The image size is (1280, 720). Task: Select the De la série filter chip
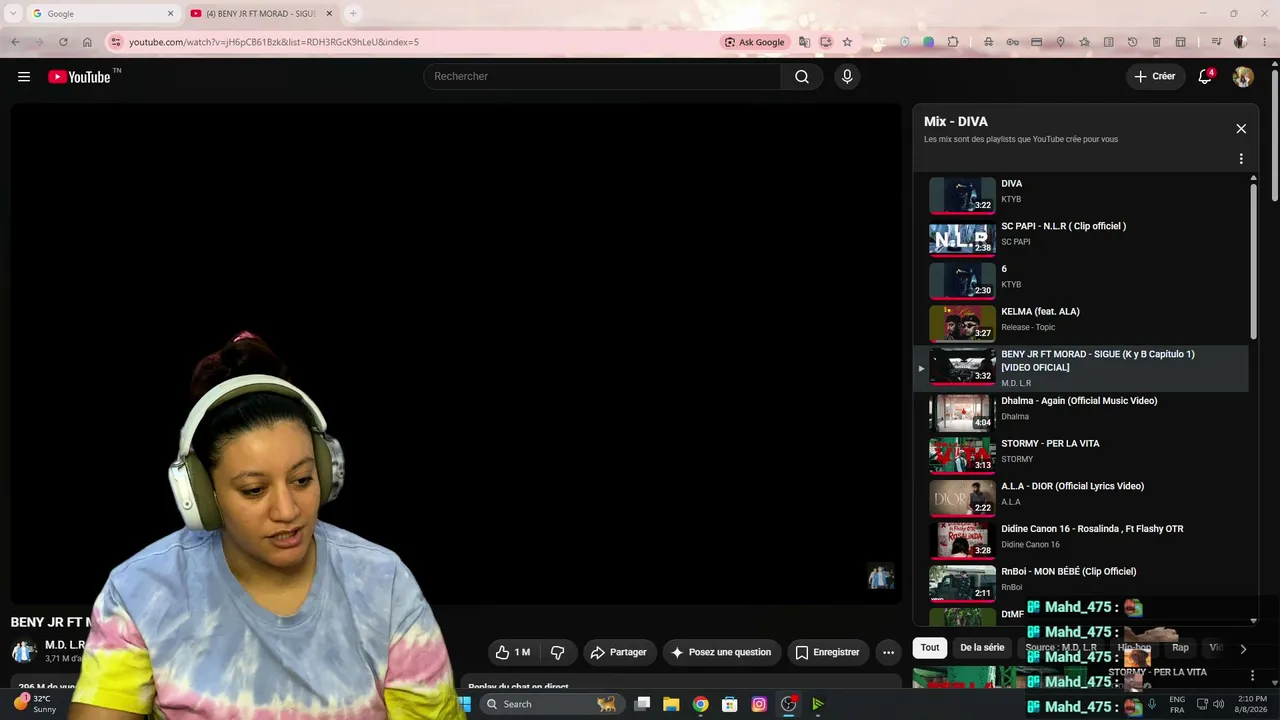pyautogui.click(x=982, y=648)
